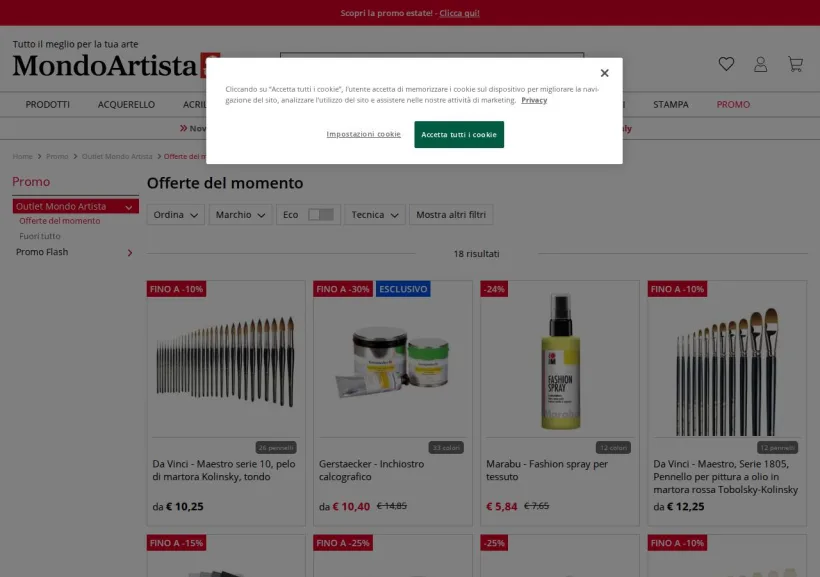Expand the Marchio filter dropdown
820x577 pixels.
click(x=240, y=214)
